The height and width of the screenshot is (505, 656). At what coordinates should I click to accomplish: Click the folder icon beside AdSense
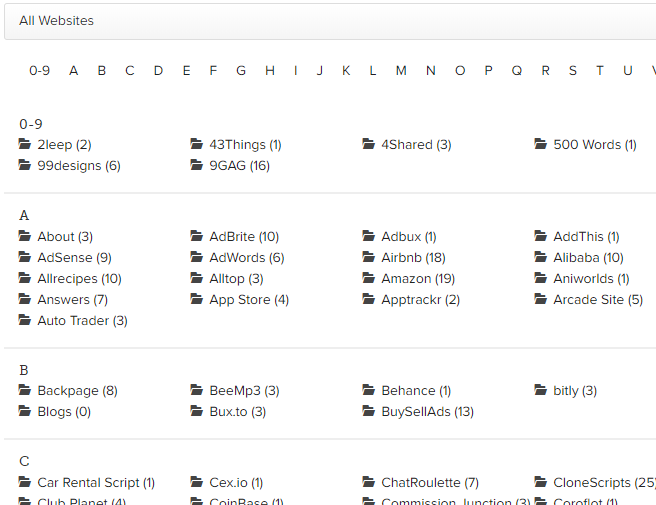pos(25,257)
